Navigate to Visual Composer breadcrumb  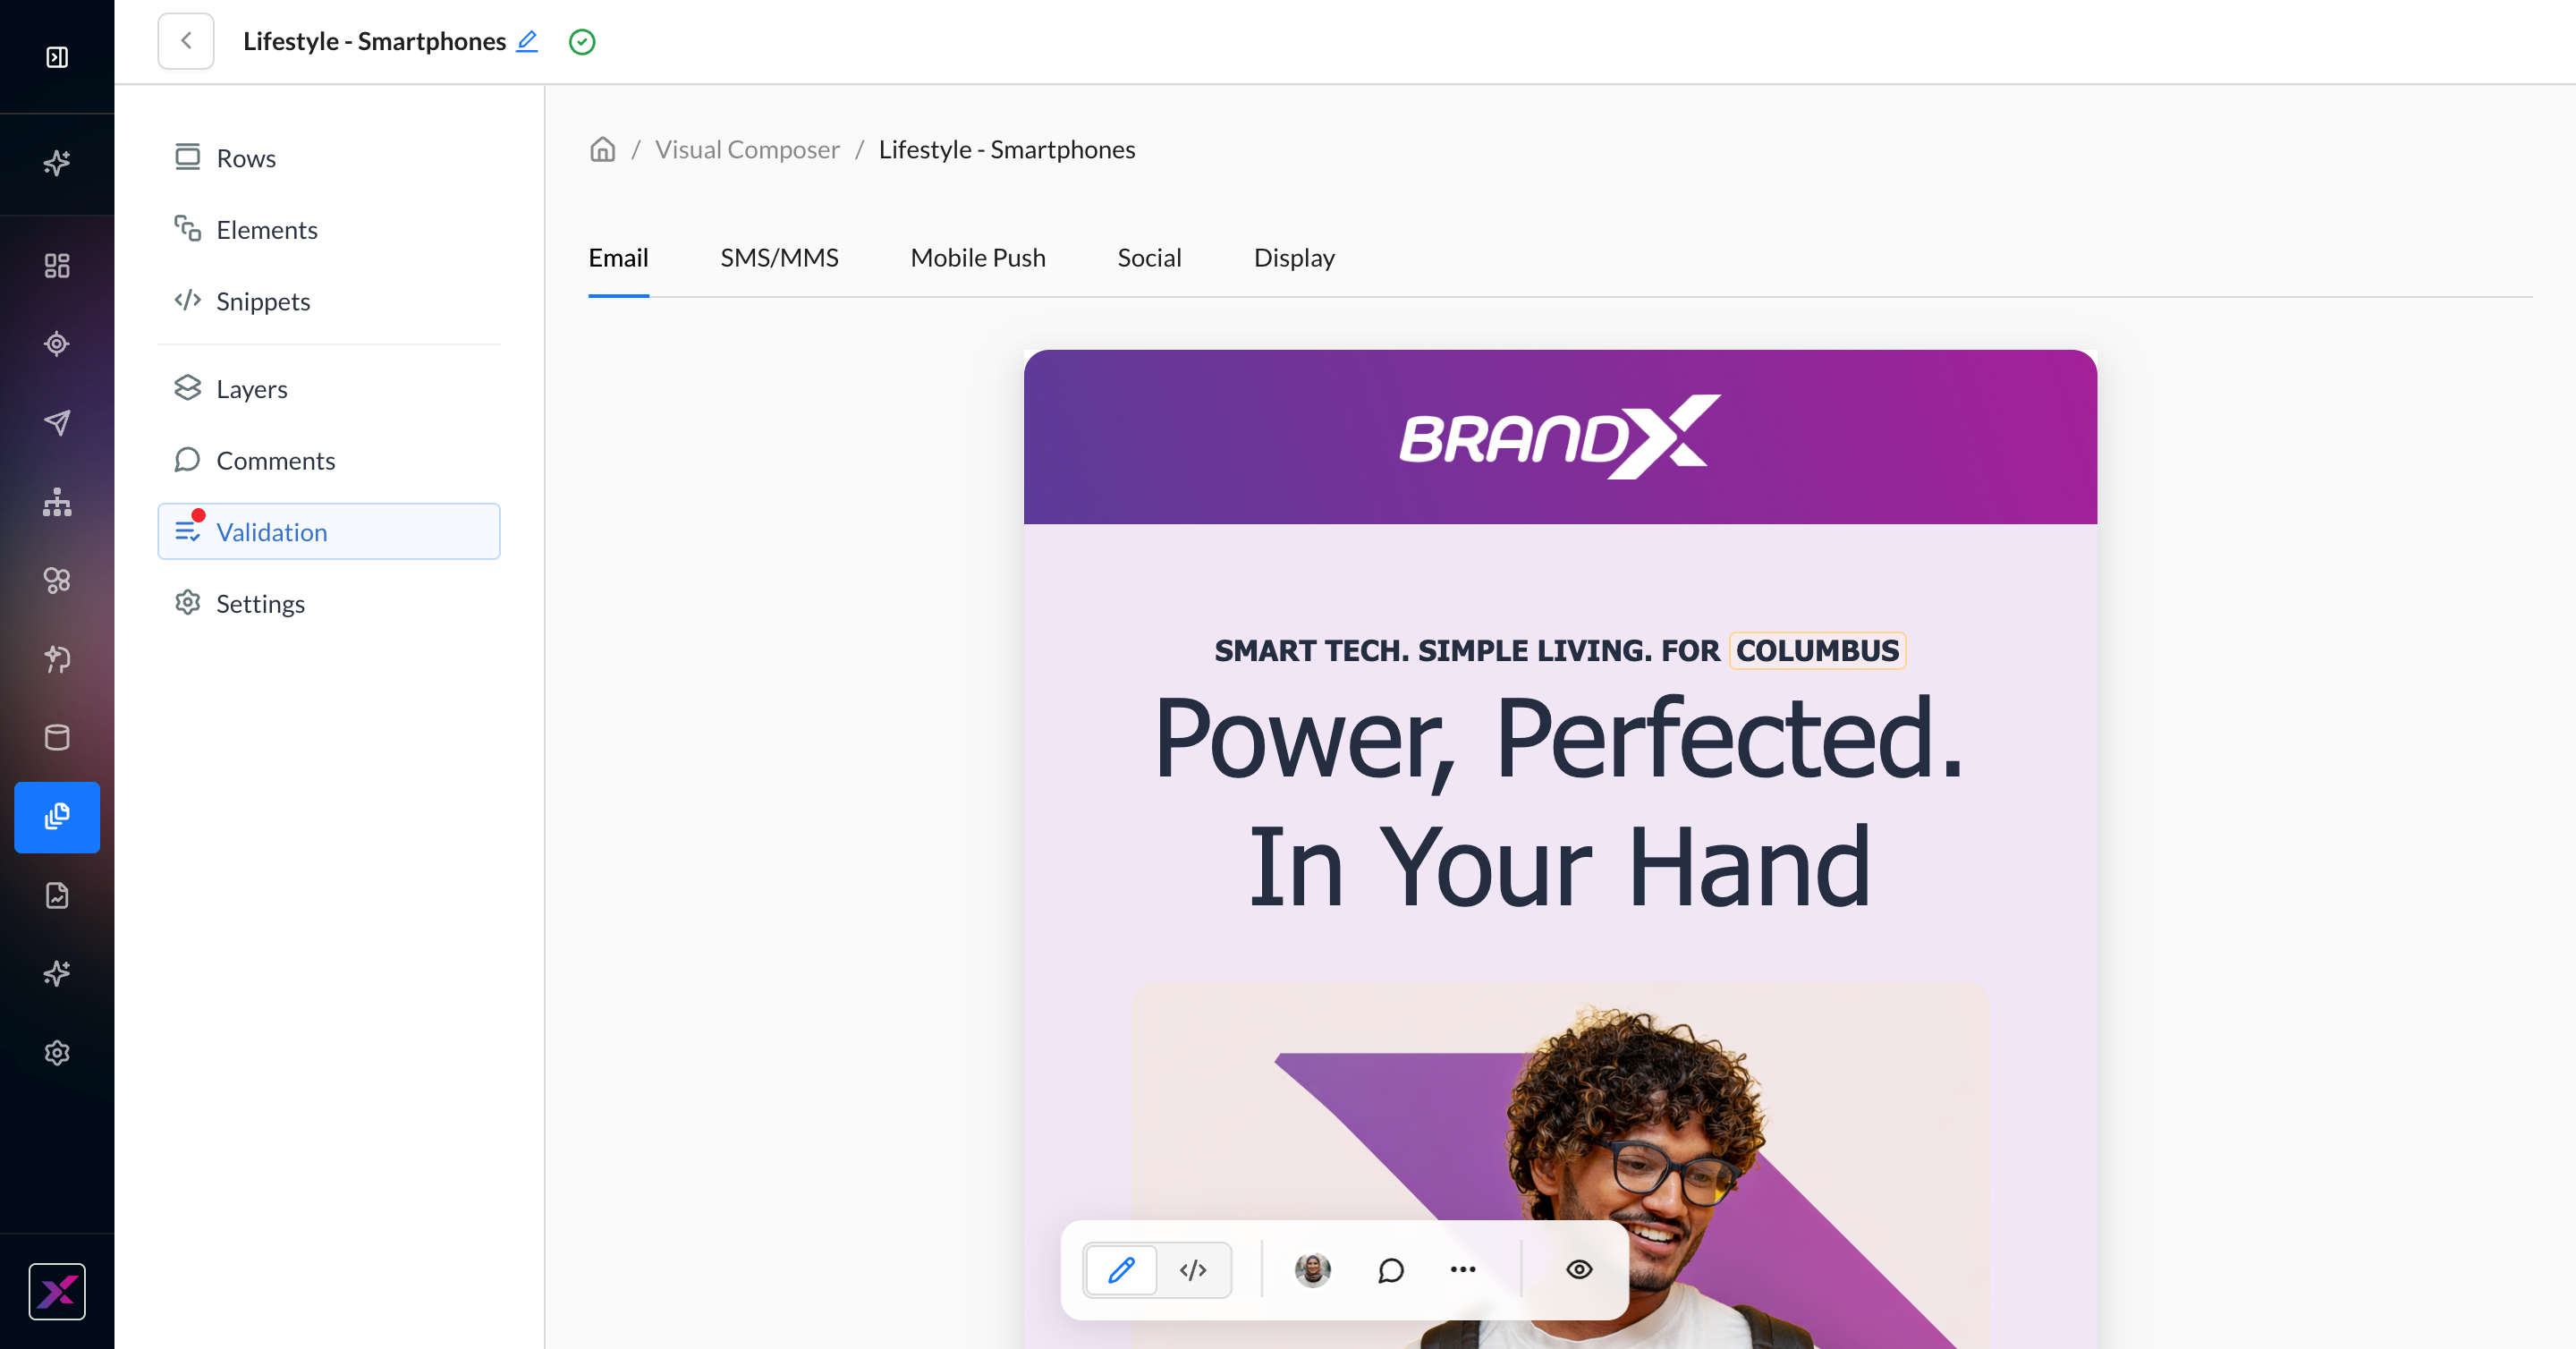tap(747, 149)
